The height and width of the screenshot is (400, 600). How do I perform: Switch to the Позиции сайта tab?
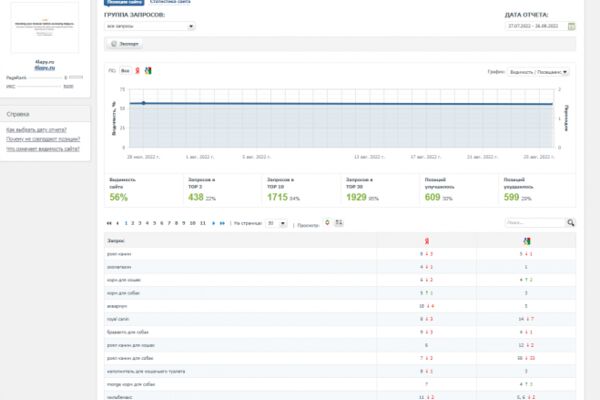click(124, 2)
